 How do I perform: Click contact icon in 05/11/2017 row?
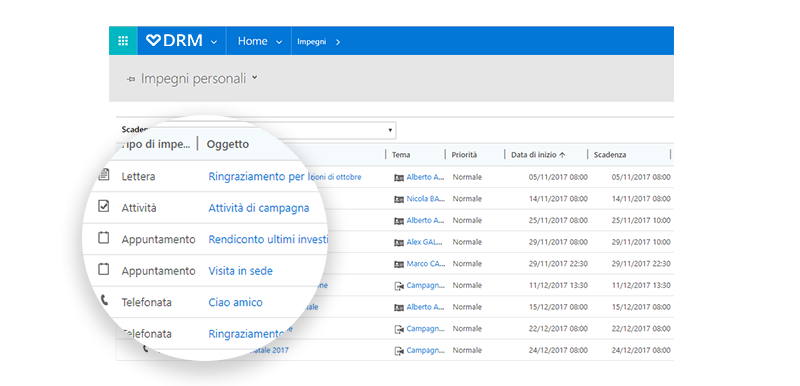pyautogui.click(x=398, y=177)
